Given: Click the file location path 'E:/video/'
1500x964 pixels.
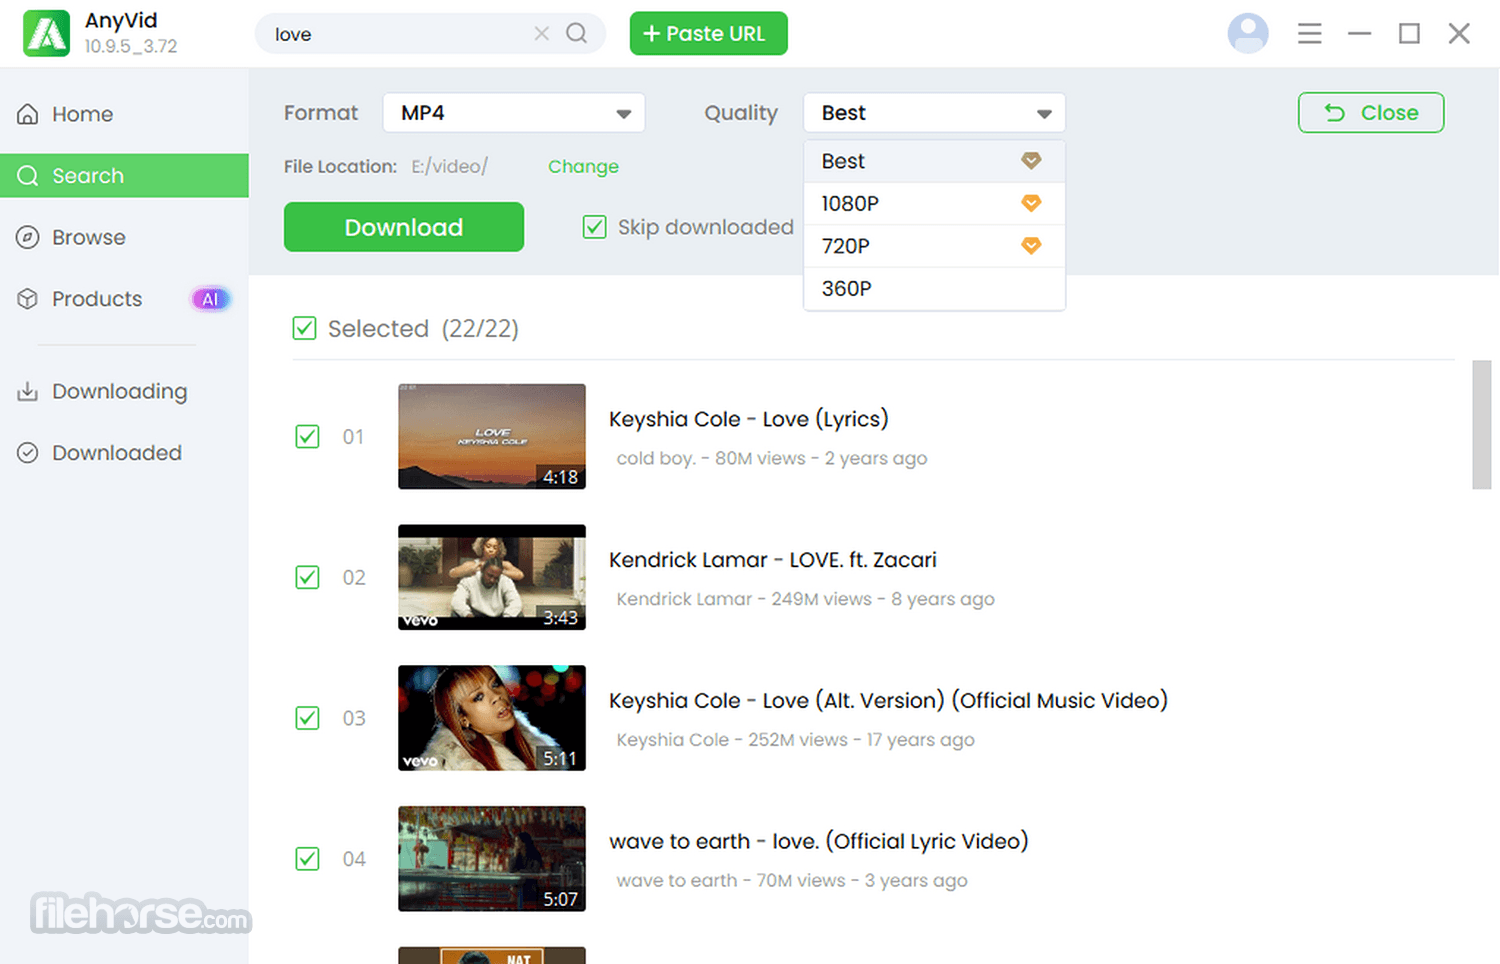Looking at the screenshot, I should pos(450,167).
